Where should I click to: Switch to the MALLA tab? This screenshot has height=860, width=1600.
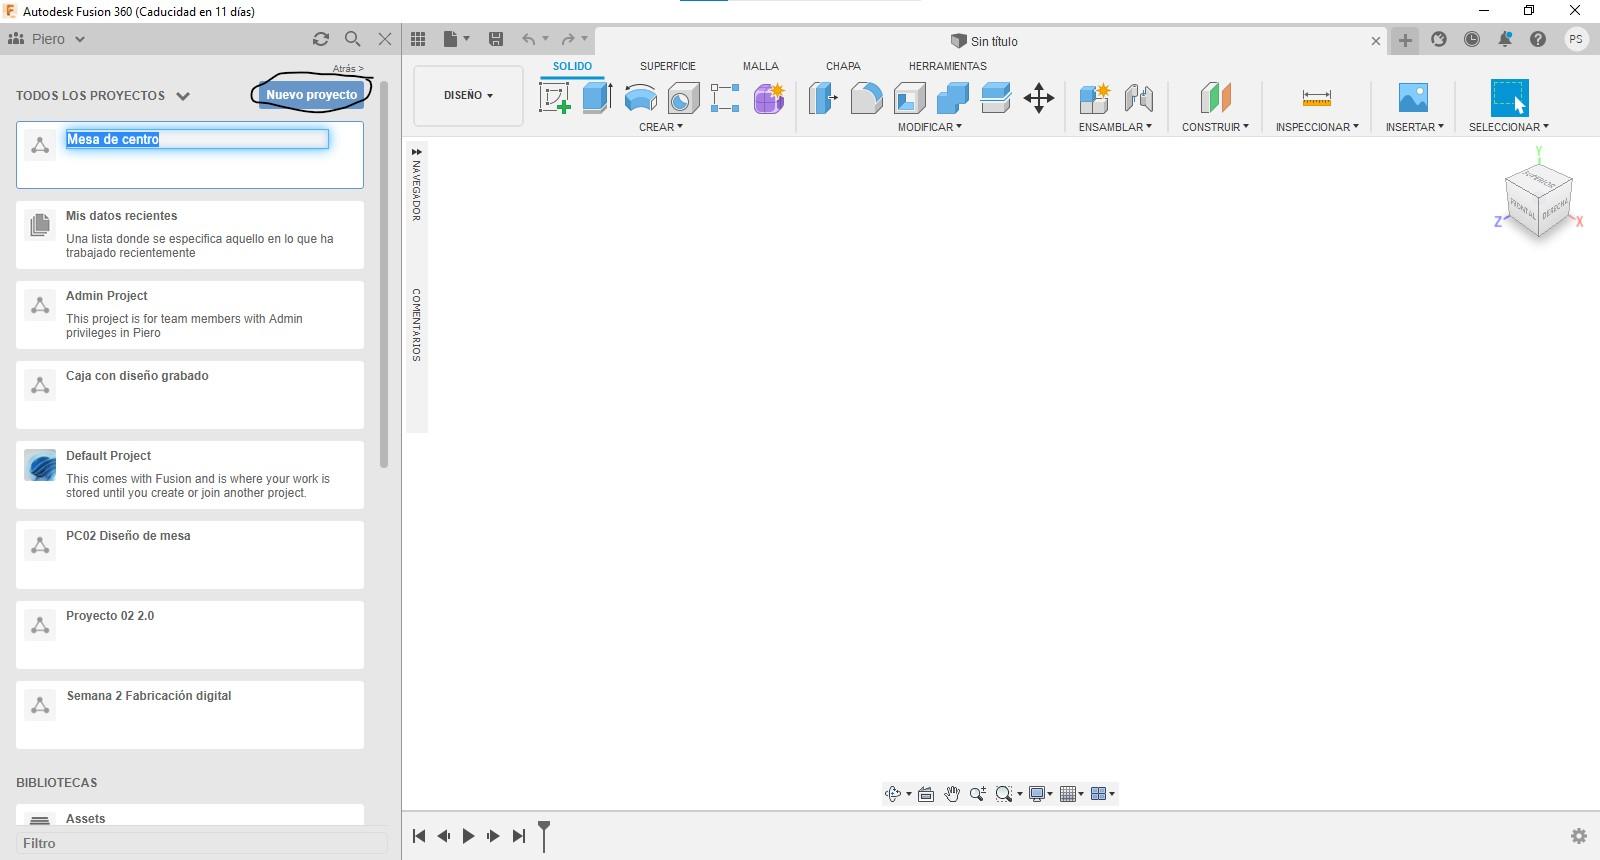(x=760, y=66)
